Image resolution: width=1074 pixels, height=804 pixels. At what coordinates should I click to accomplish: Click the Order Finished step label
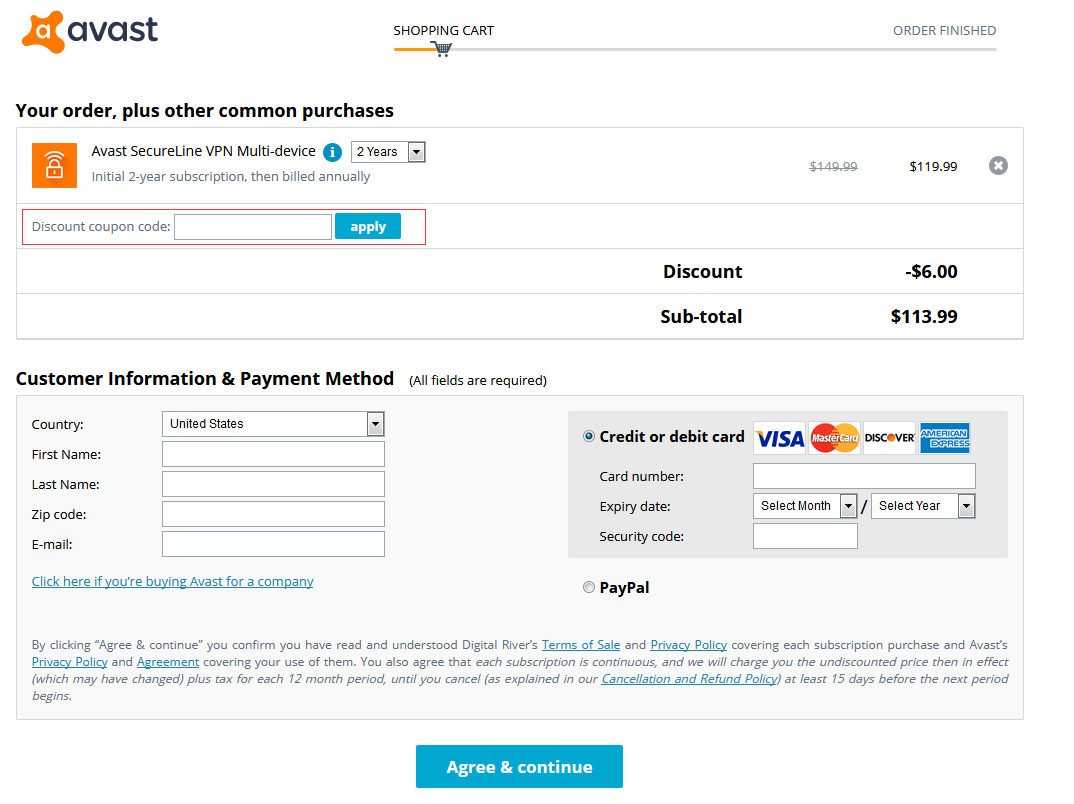[945, 31]
